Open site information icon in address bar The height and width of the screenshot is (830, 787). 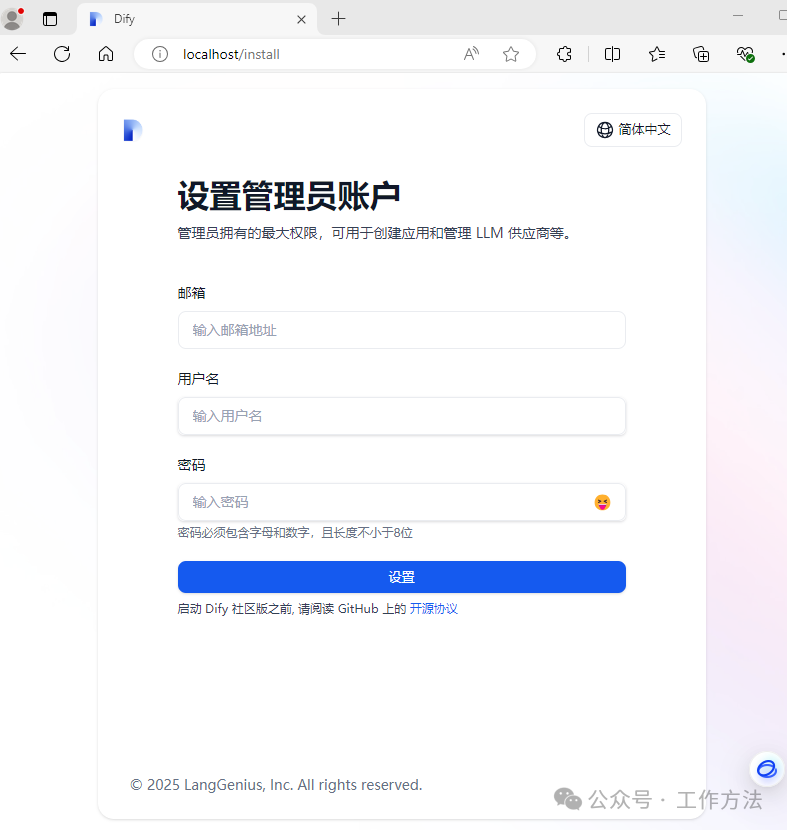(160, 54)
